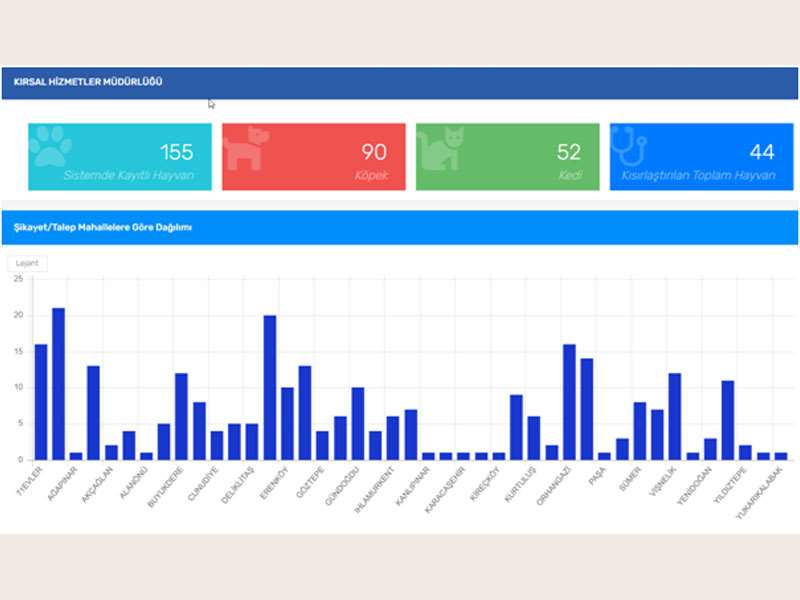
Task: Click the GÖZTEPE axis label
Action: [310, 483]
